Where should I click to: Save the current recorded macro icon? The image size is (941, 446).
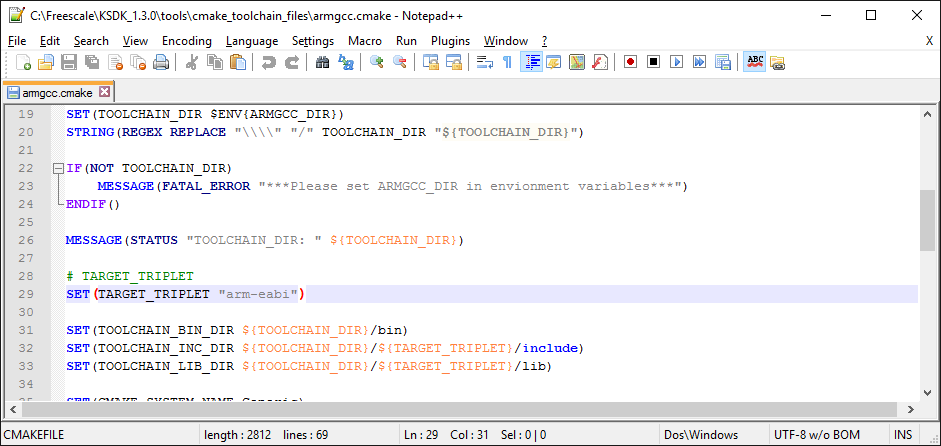723,62
